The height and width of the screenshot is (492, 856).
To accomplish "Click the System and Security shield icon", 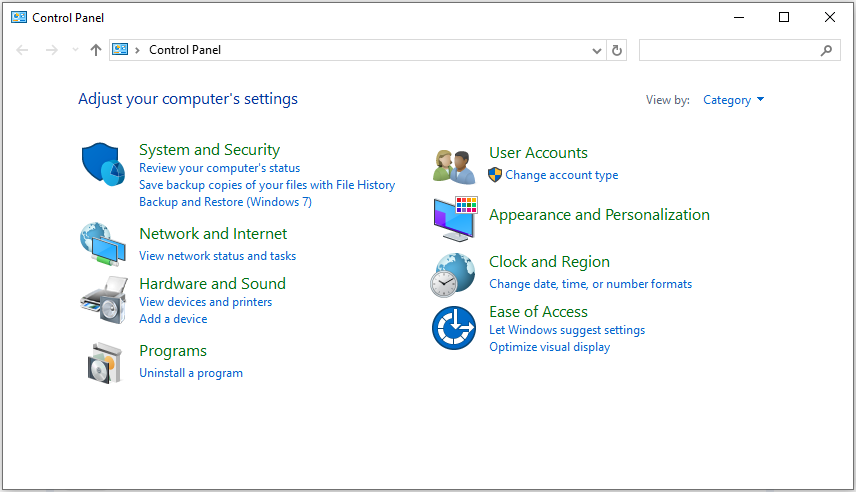I will pyautogui.click(x=102, y=163).
